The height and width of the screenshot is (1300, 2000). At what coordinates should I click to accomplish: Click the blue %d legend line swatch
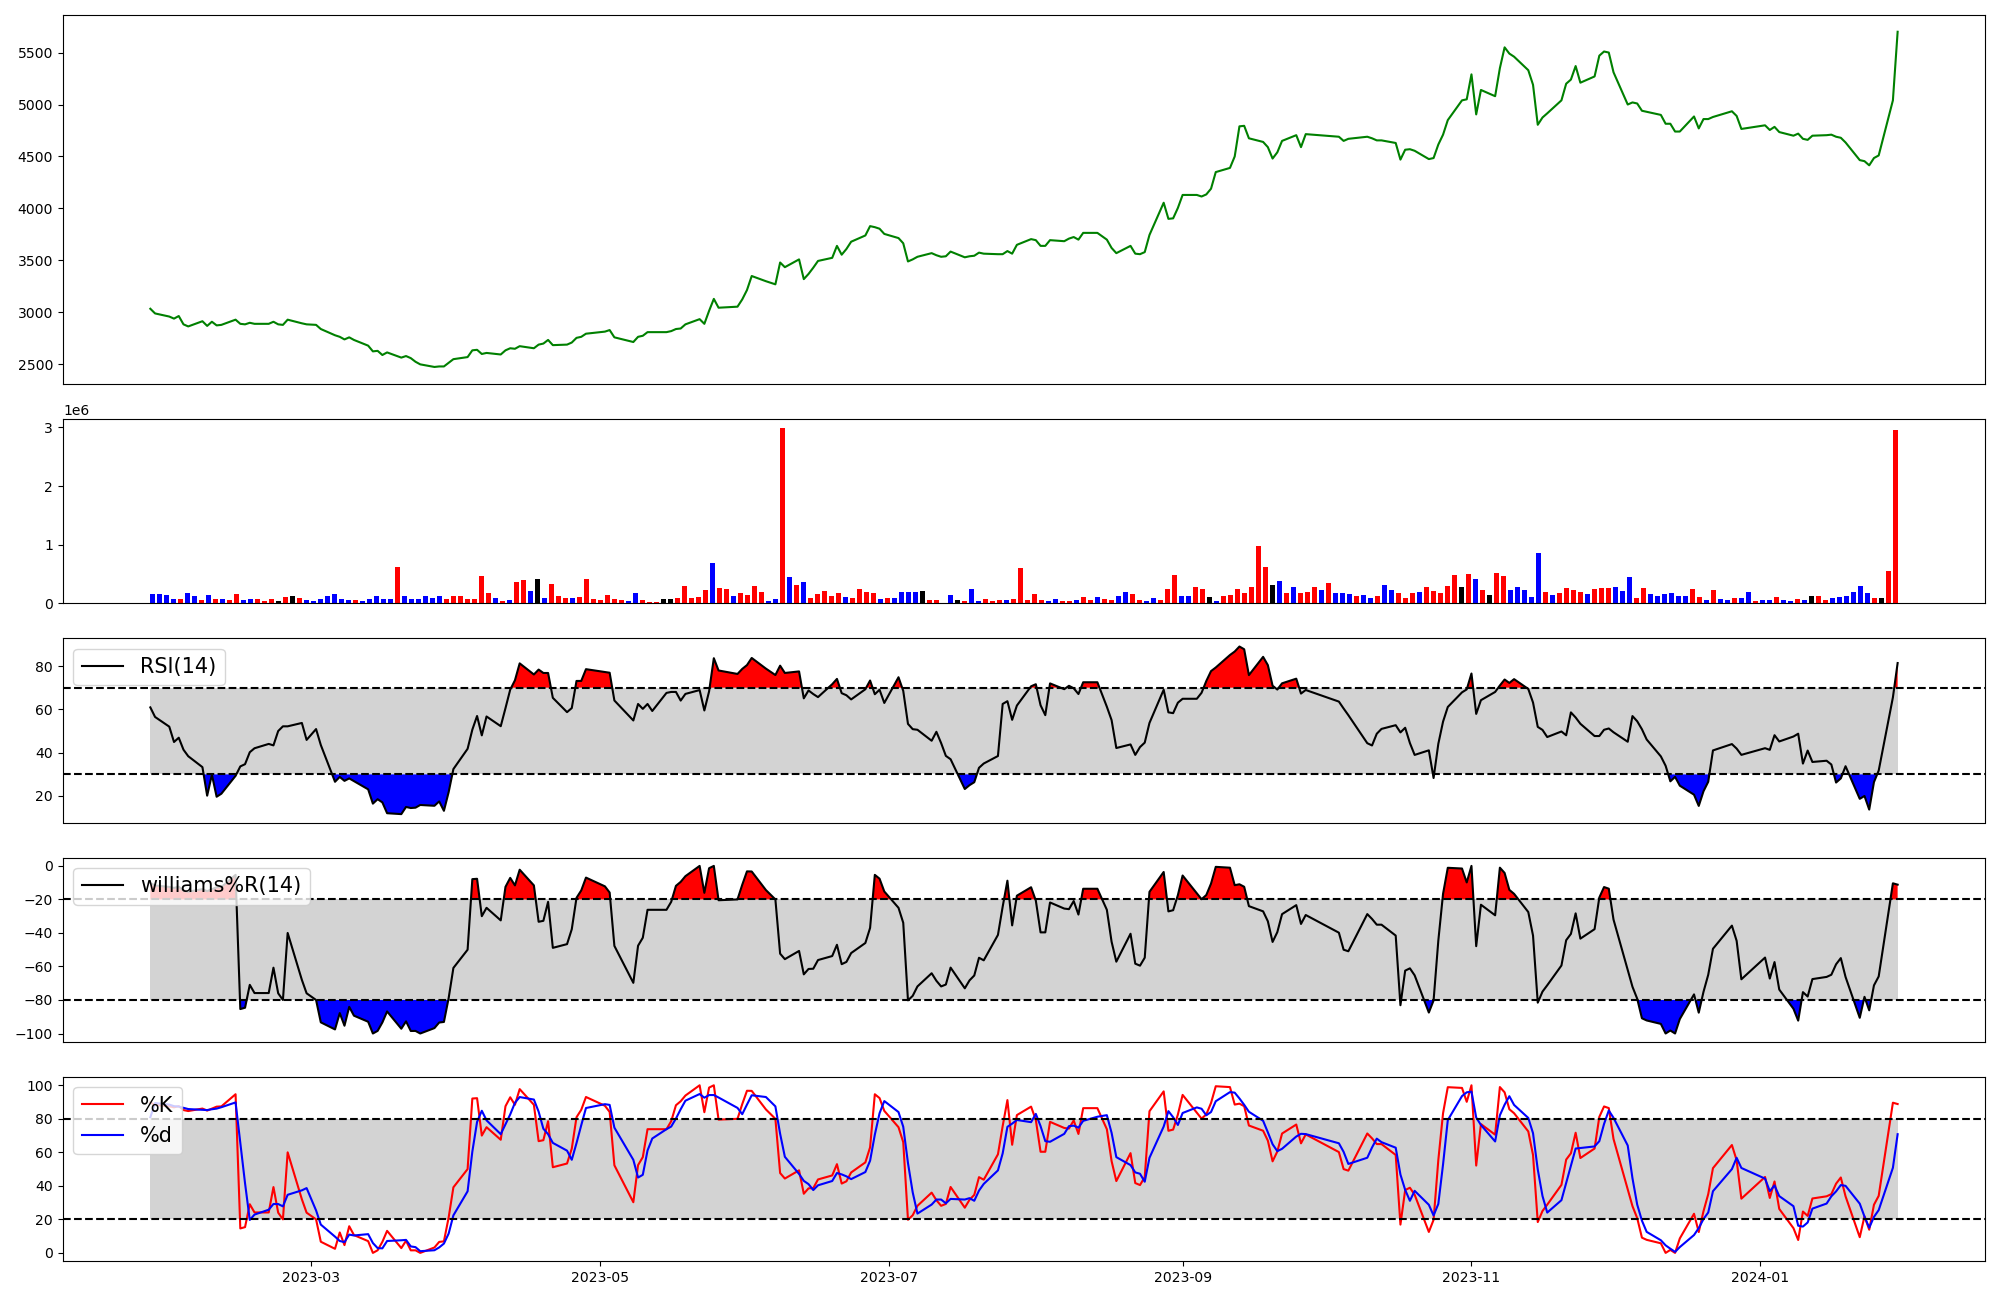[101, 1135]
